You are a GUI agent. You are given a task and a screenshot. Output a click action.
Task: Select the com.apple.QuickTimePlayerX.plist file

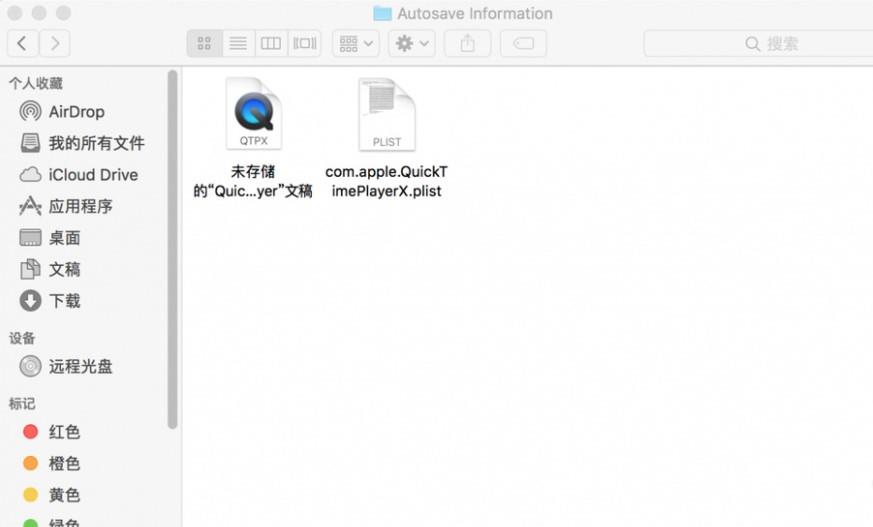pos(387,115)
